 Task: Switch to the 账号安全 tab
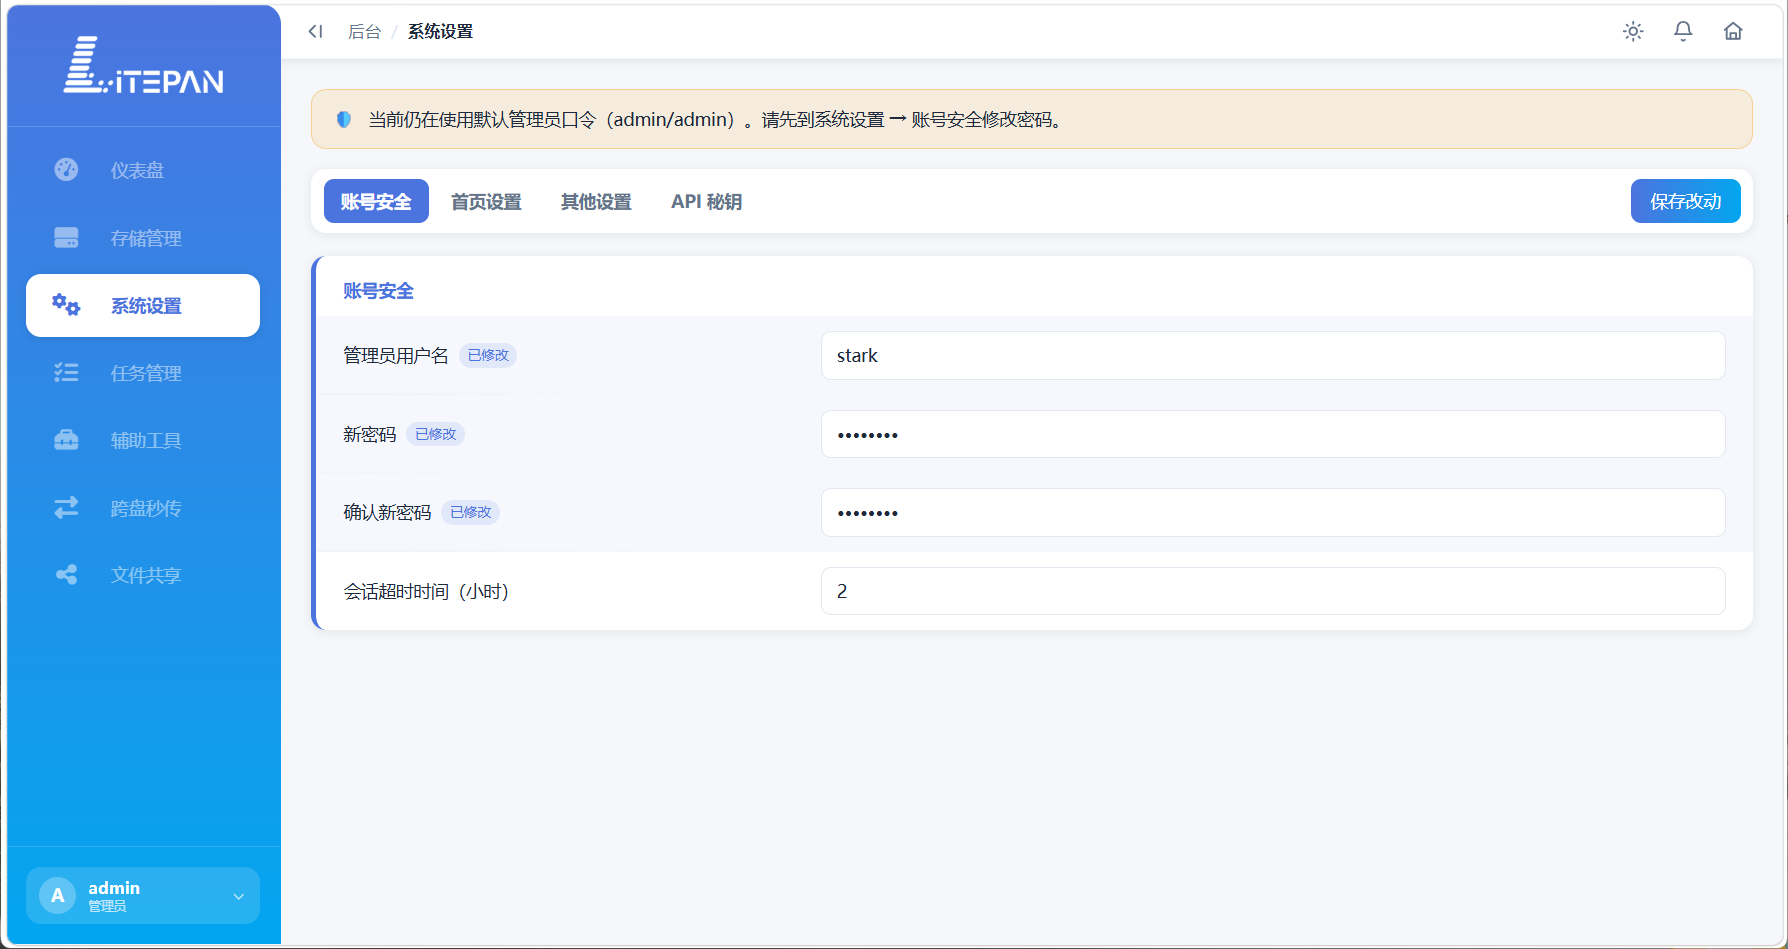click(x=376, y=201)
